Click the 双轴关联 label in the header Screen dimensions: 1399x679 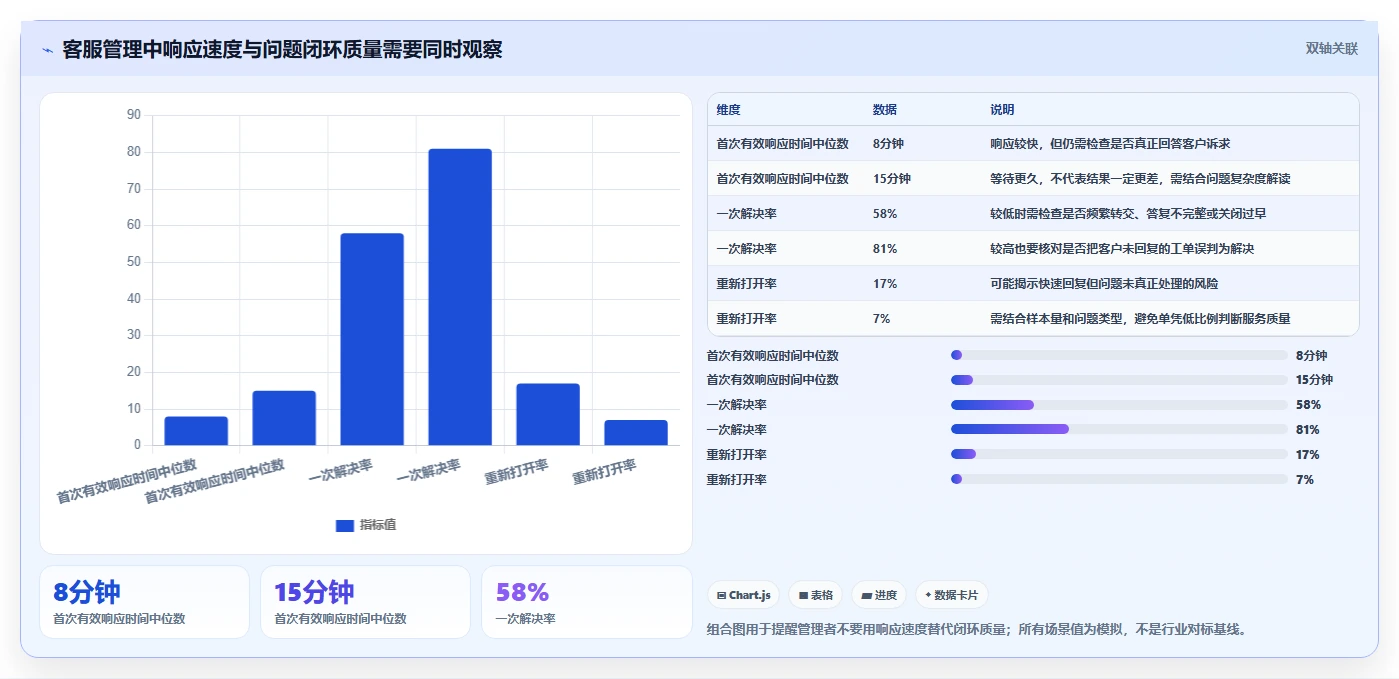click(1331, 49)
